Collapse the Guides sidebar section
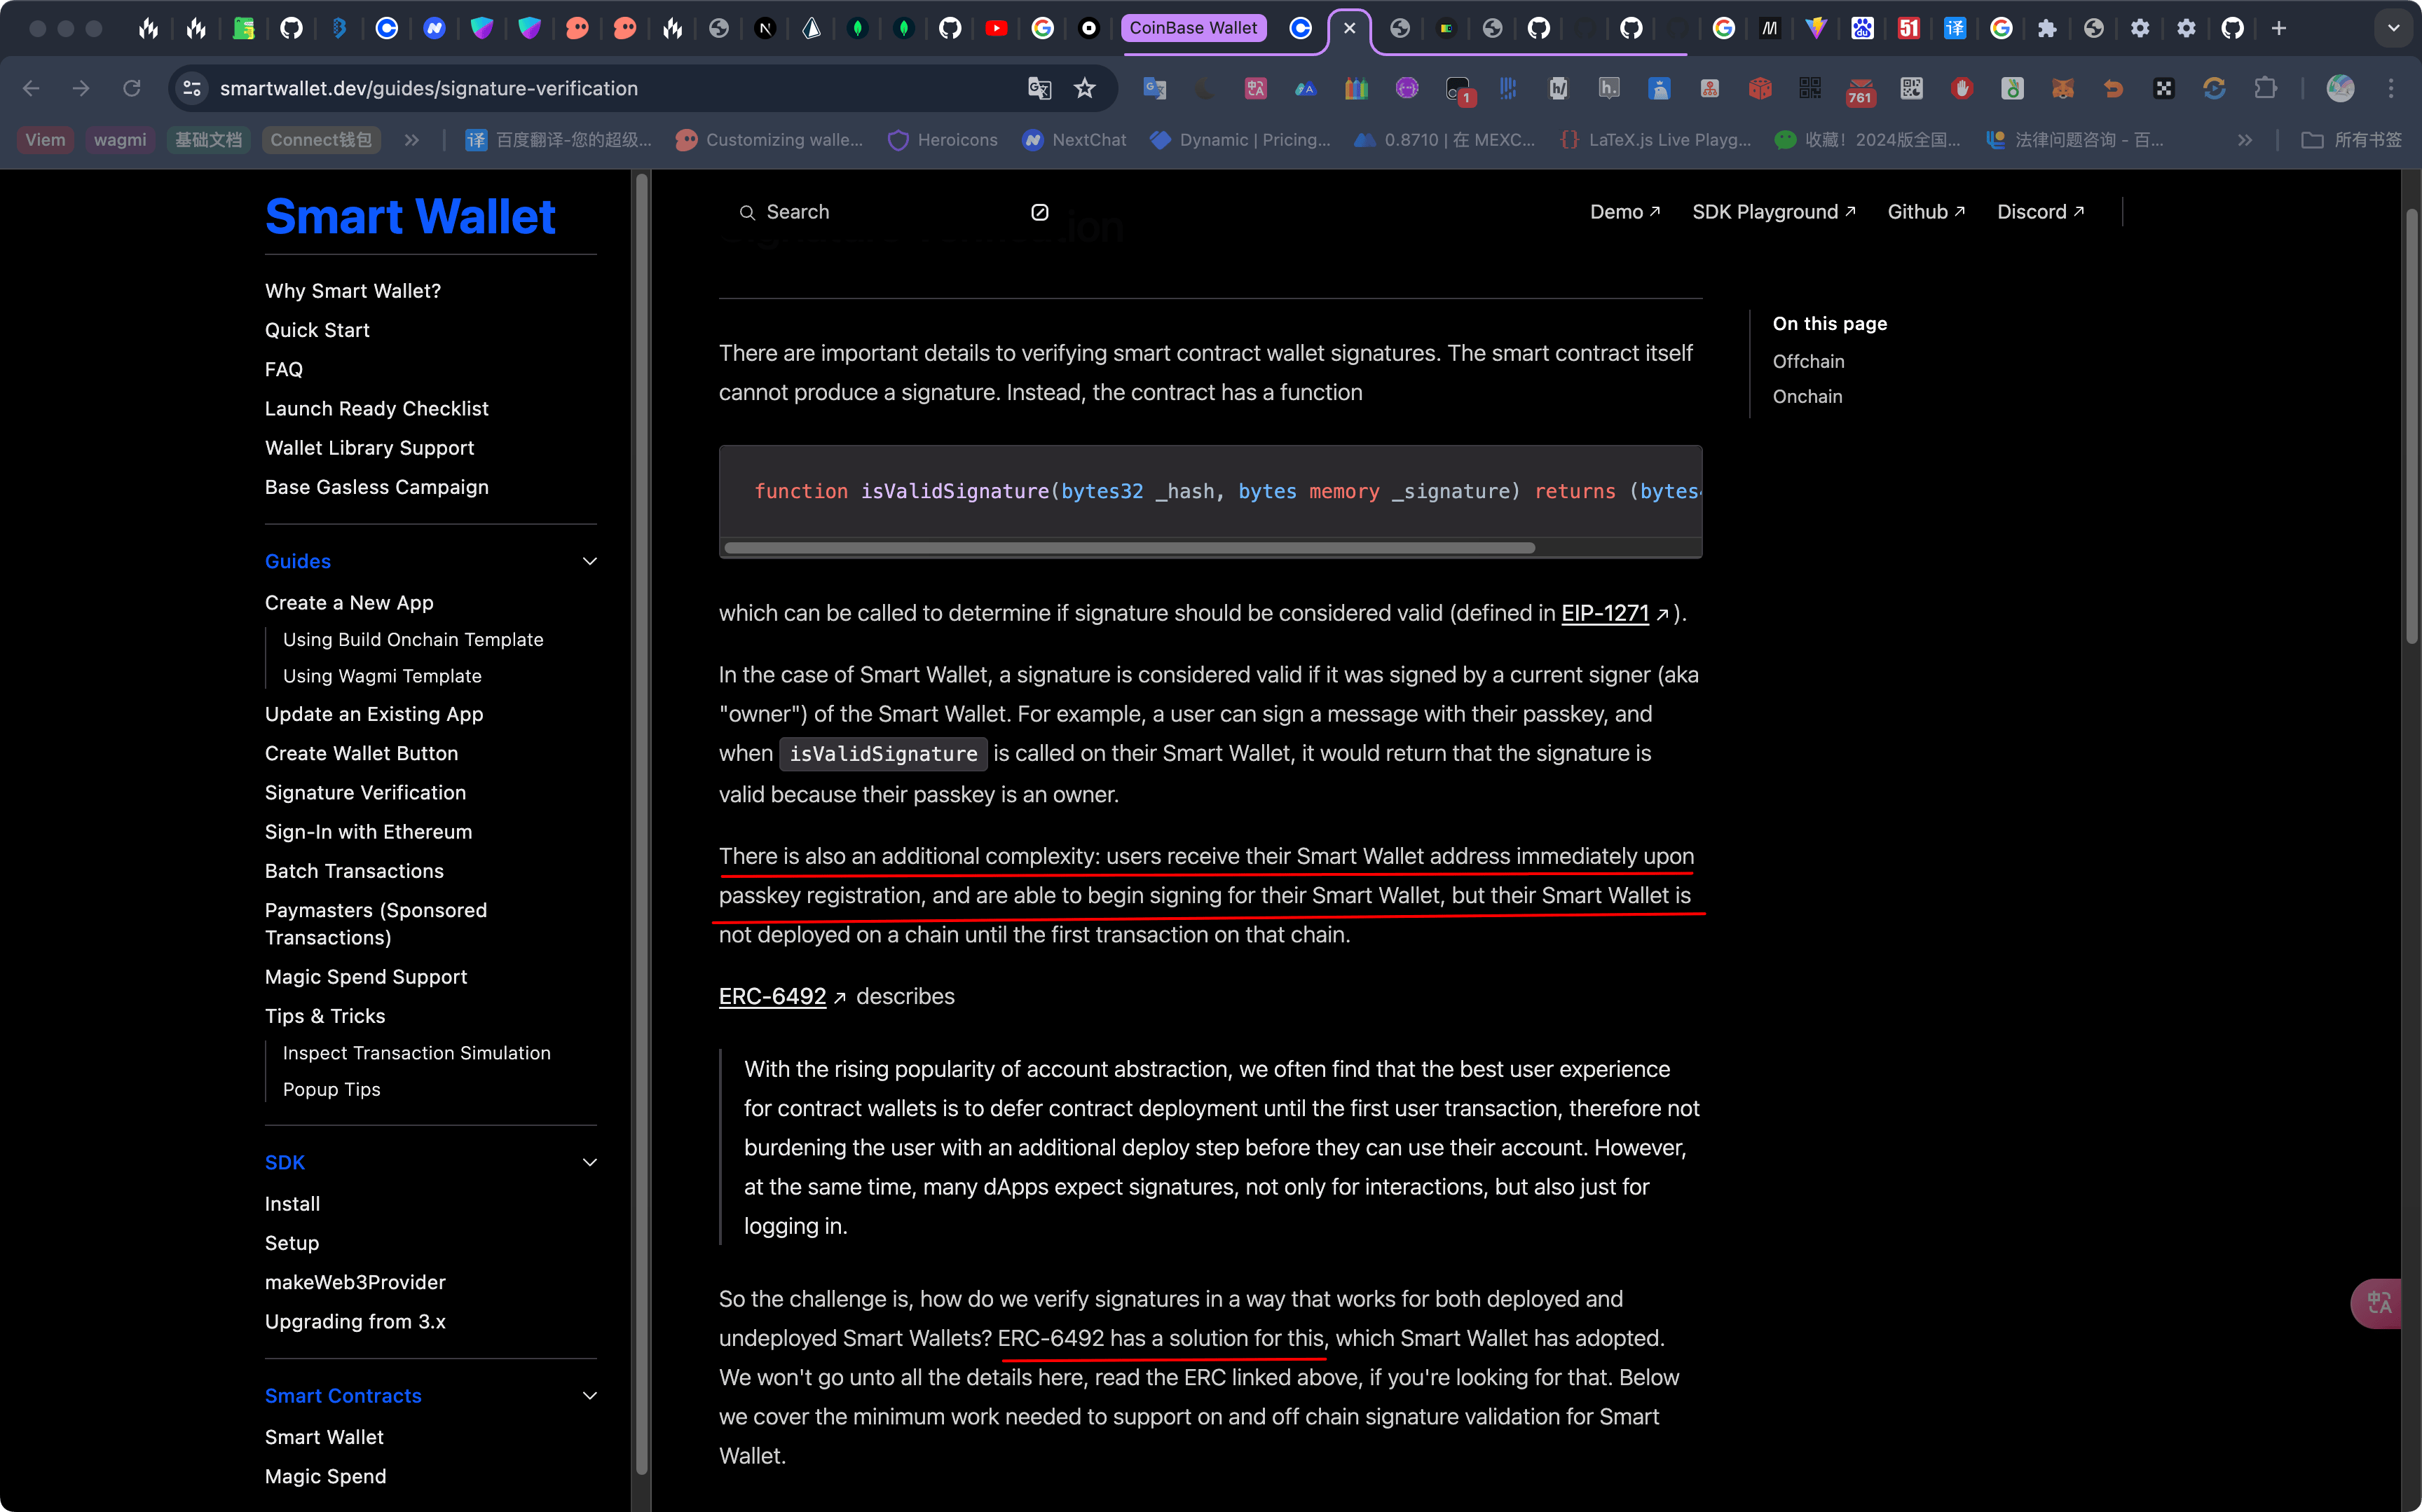The image size is (2422, 1512). point(590,561)
